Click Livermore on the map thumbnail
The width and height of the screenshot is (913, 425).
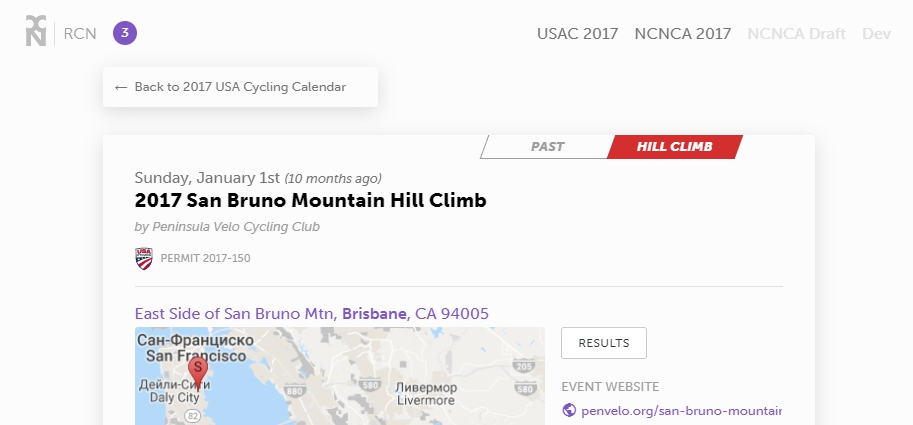point(426,401)
